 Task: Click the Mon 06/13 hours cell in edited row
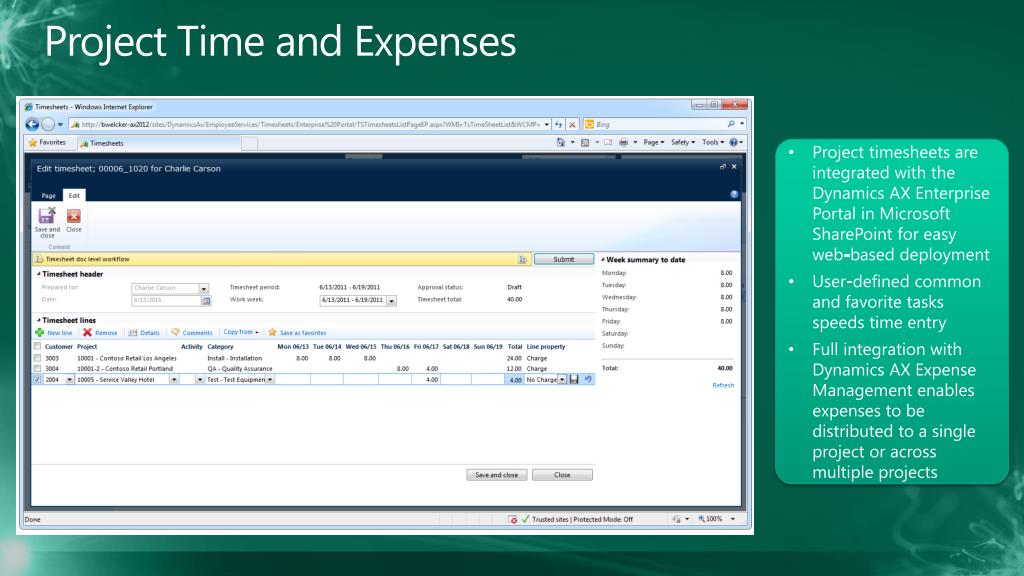click(x=293, y=379)
